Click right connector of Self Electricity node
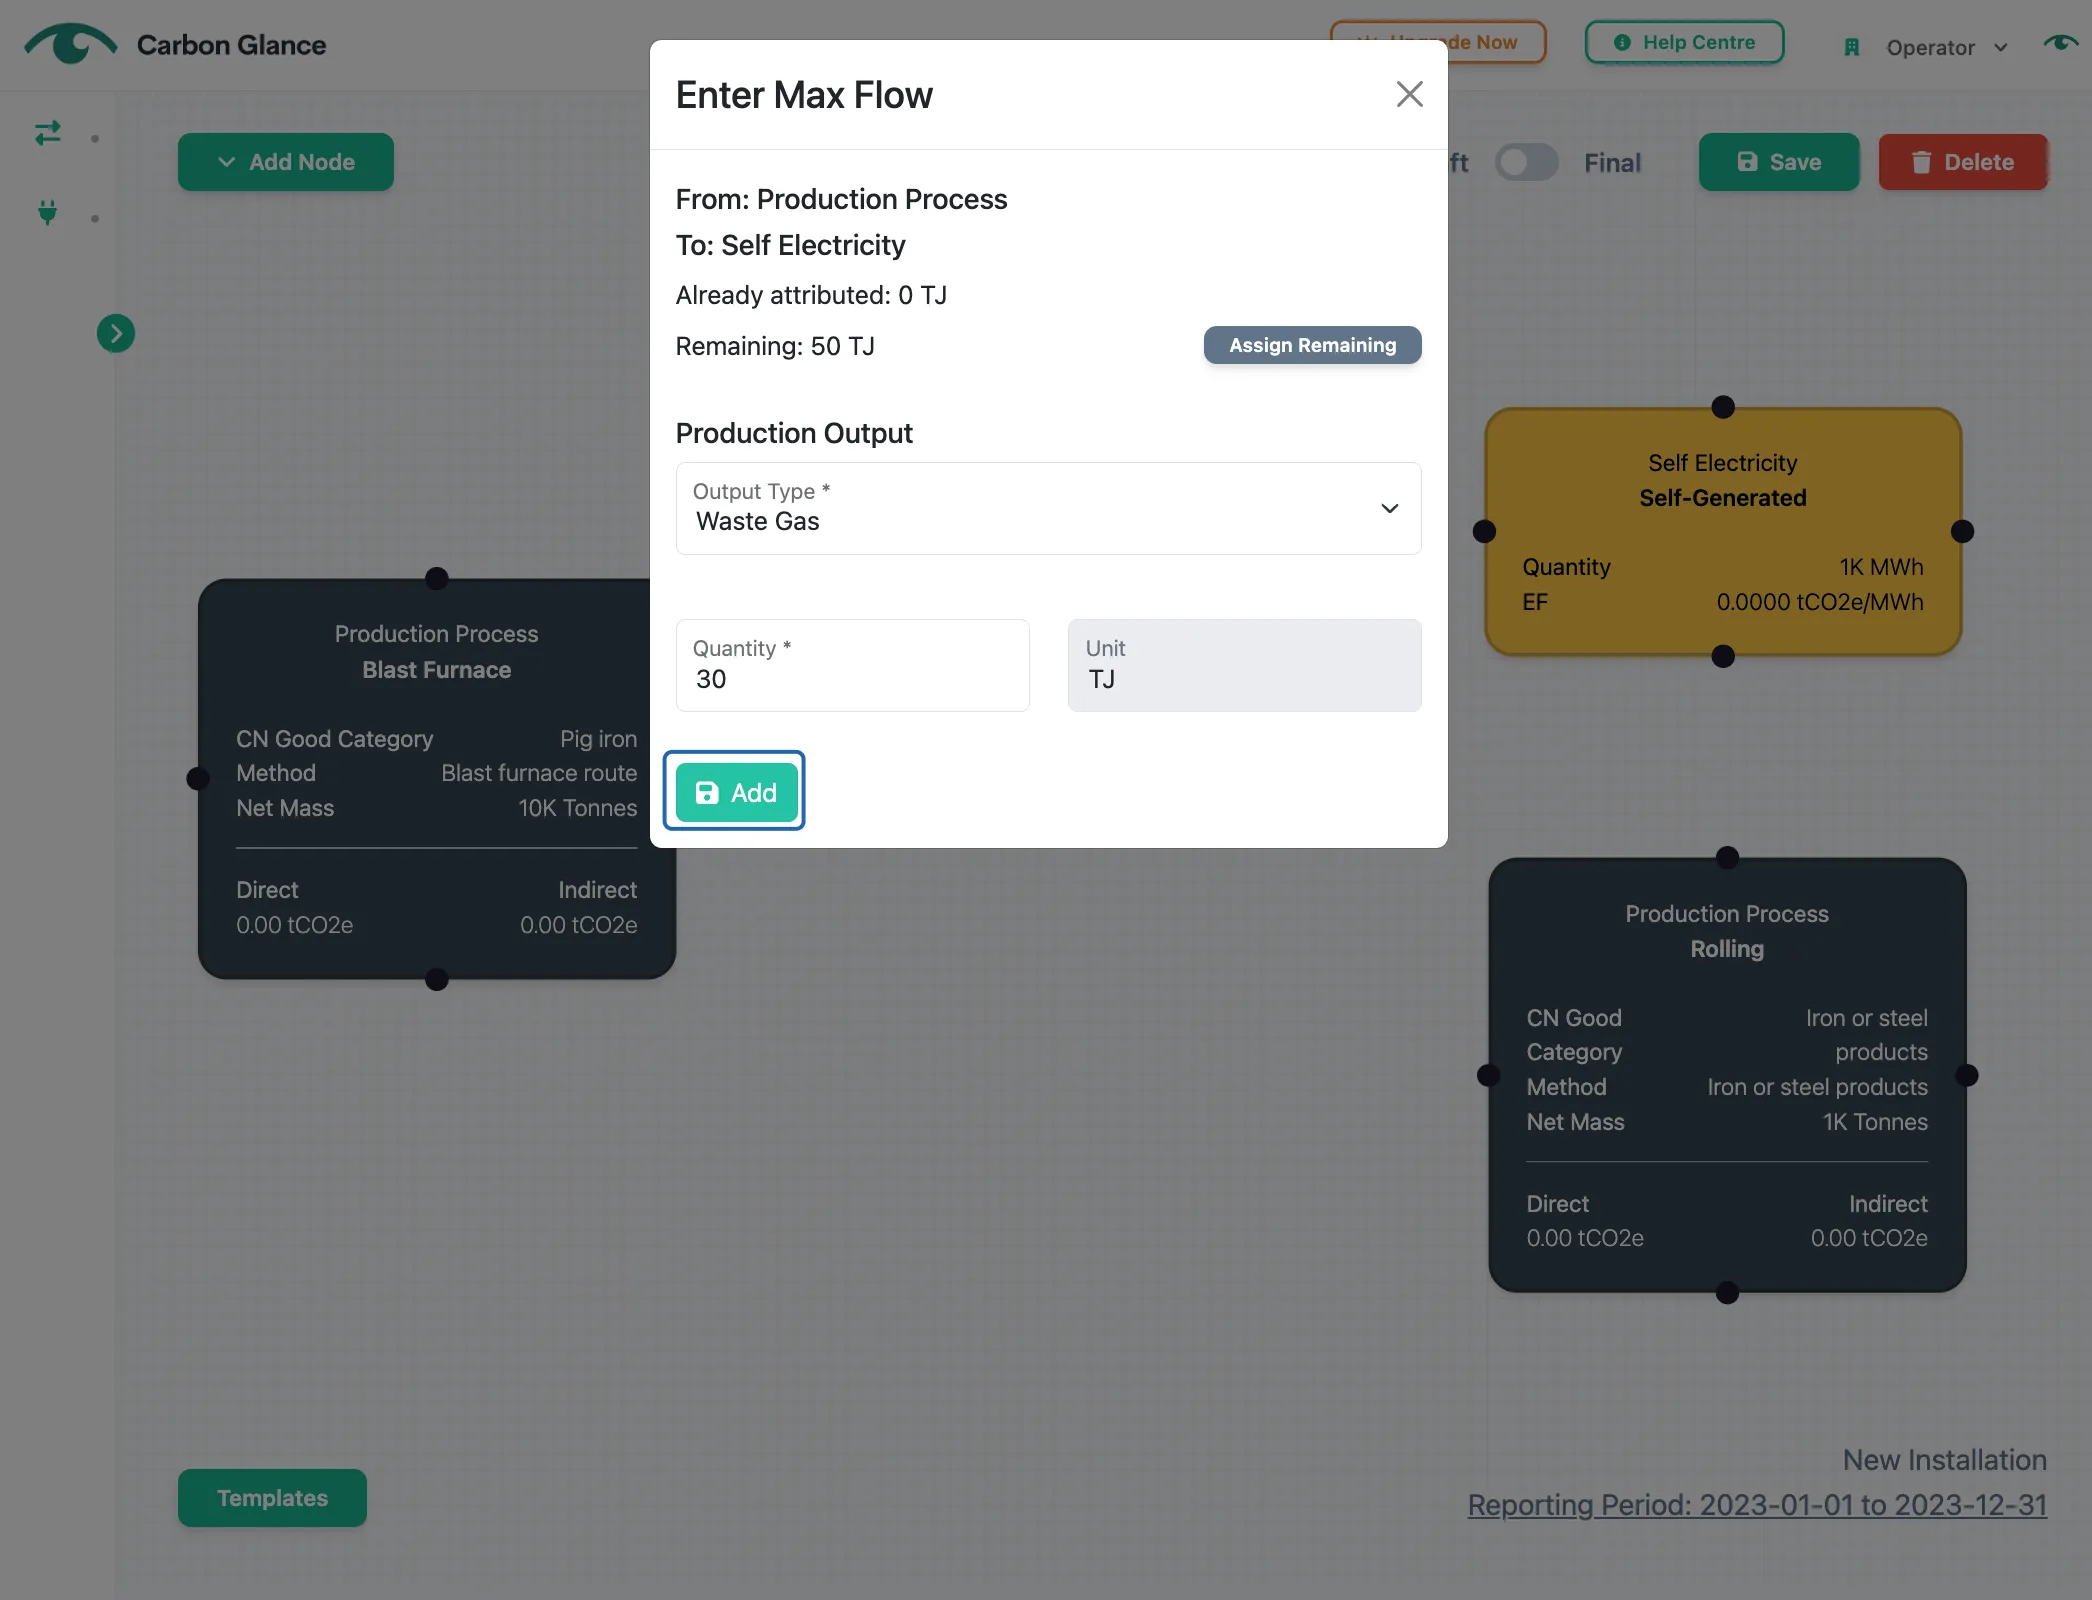The height and width of the screenshot is (1600, 2092). point(1962,531)
